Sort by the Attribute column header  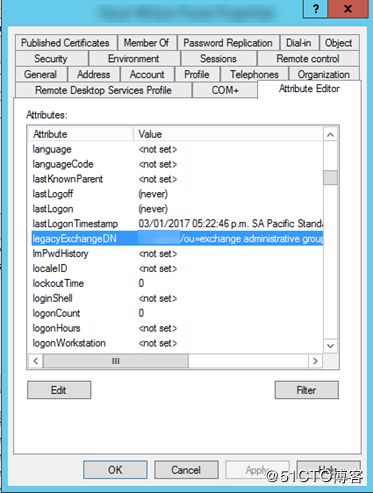coord(80,134)
